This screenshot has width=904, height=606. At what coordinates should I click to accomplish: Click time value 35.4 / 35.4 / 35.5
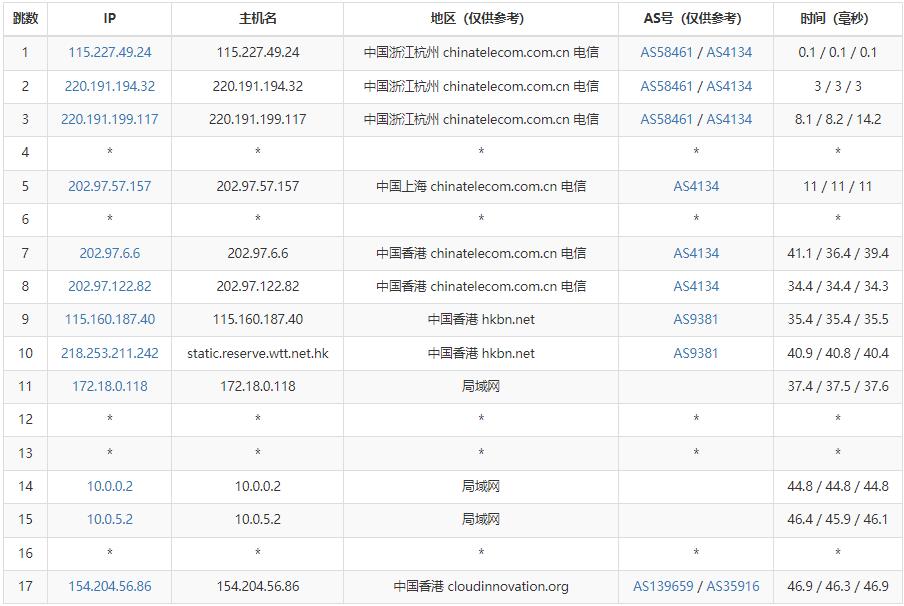[838, 319]
